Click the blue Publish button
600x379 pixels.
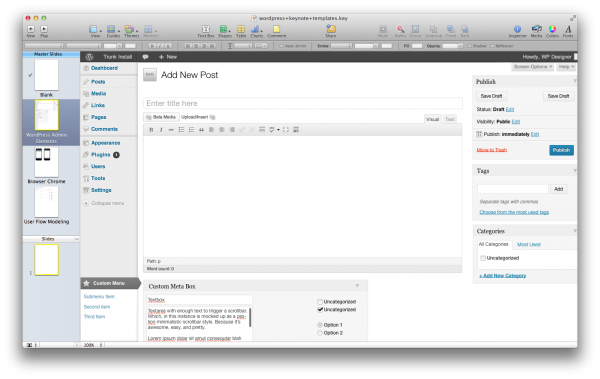point(561,150)
